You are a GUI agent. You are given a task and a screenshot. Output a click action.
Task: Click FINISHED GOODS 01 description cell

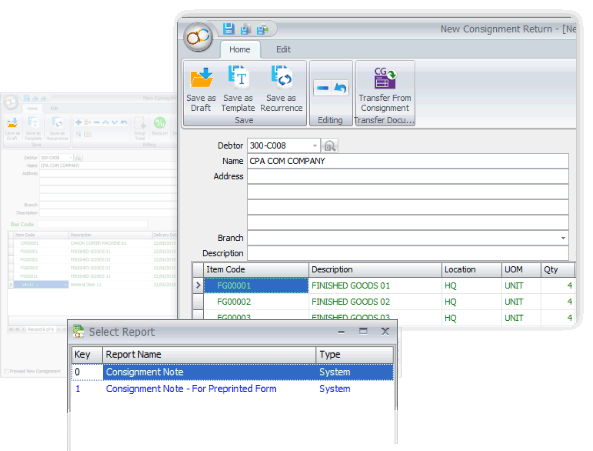[375, 285]
